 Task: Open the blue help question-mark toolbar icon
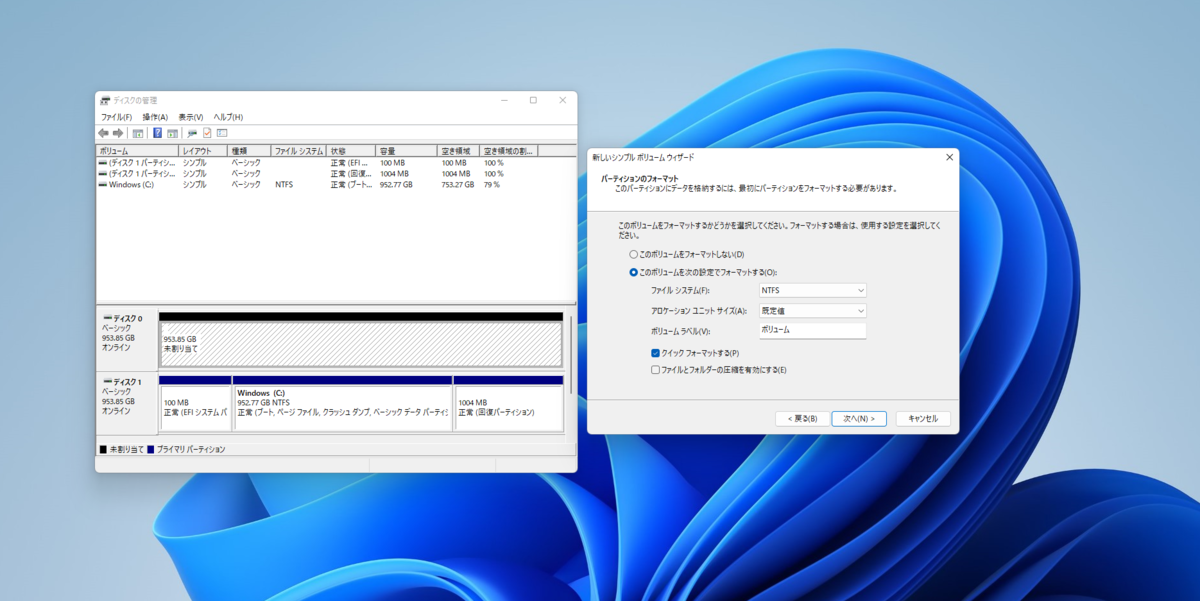coord(157,133)
